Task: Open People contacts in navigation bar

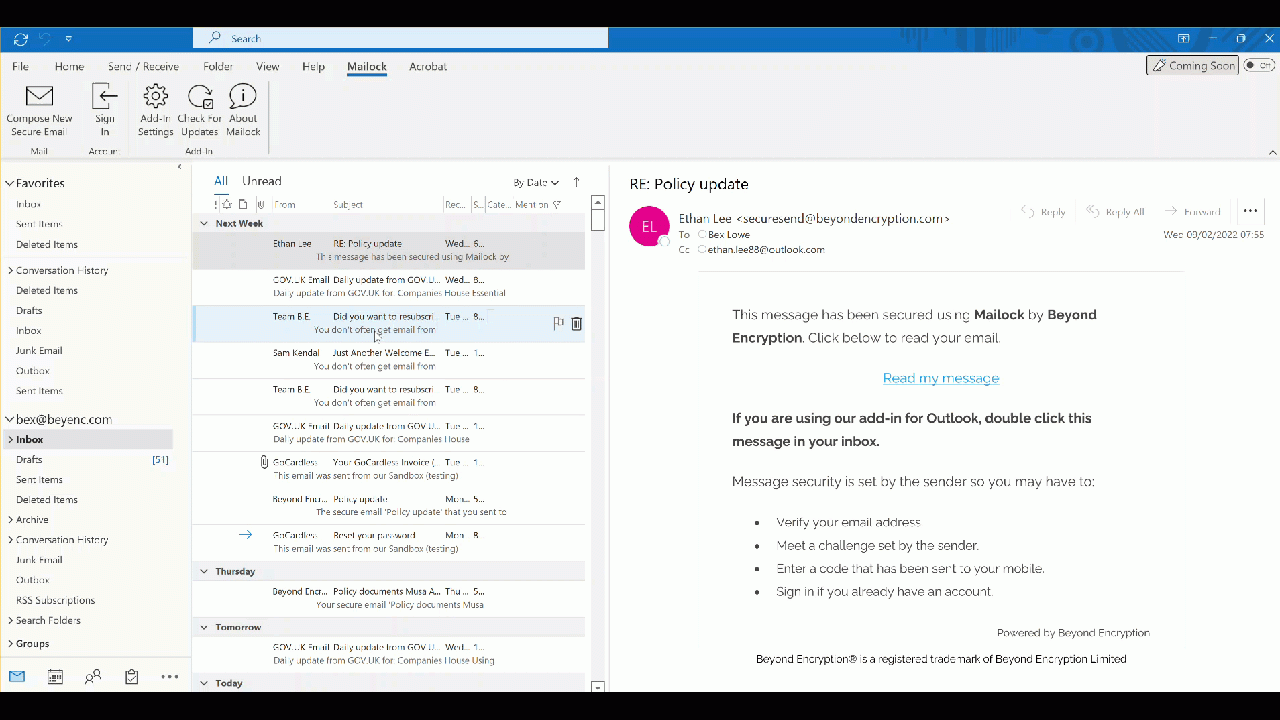Action: (93, 677)
